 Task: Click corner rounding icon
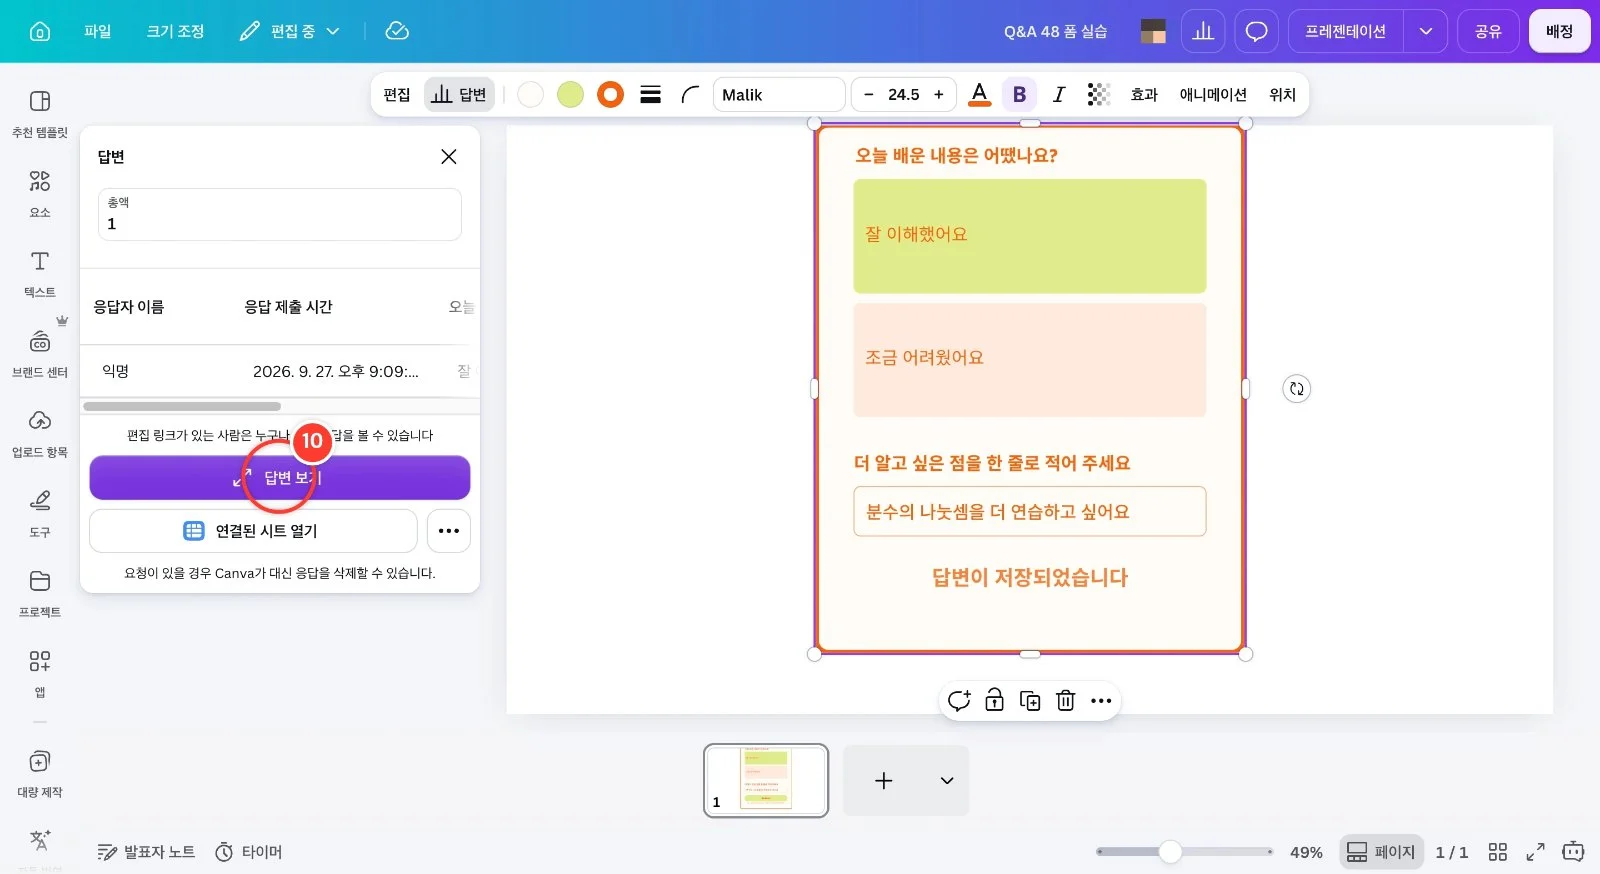[690, 95]
